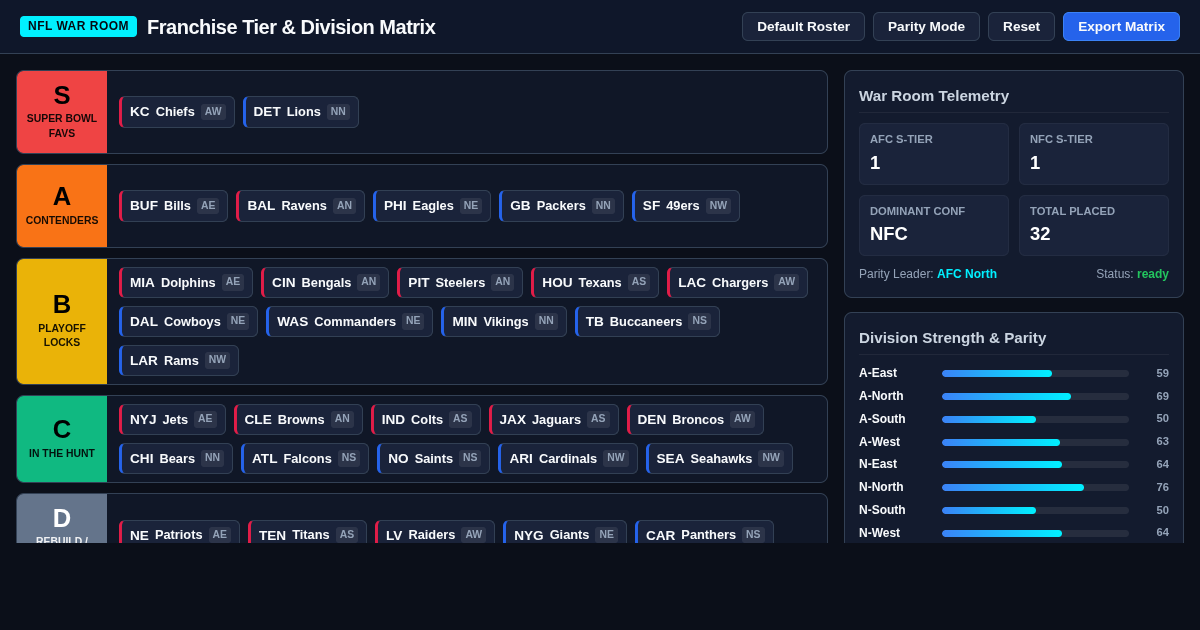Click the N-North strength bar

coord(1035,487)
